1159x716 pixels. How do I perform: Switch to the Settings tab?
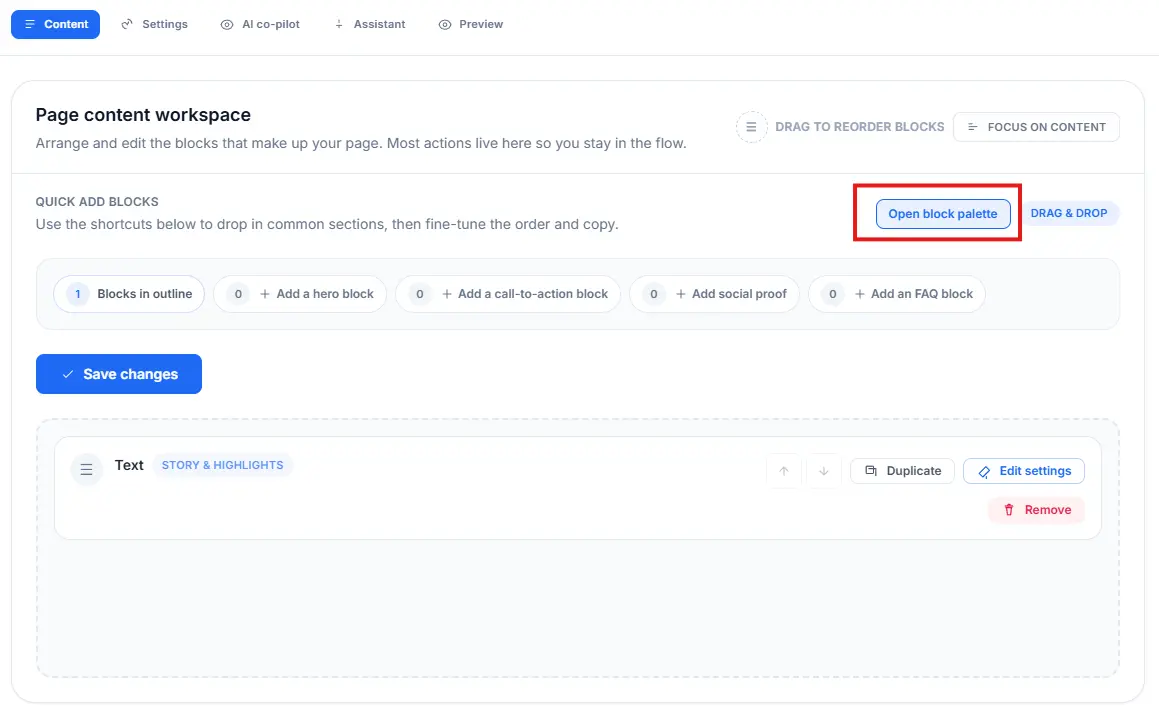tap(154, 24)
